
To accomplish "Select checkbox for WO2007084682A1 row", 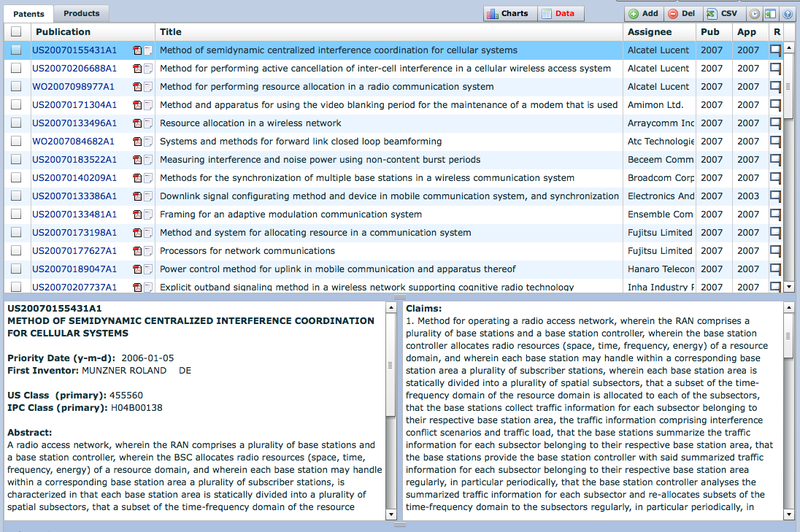I will pos(15,142).
